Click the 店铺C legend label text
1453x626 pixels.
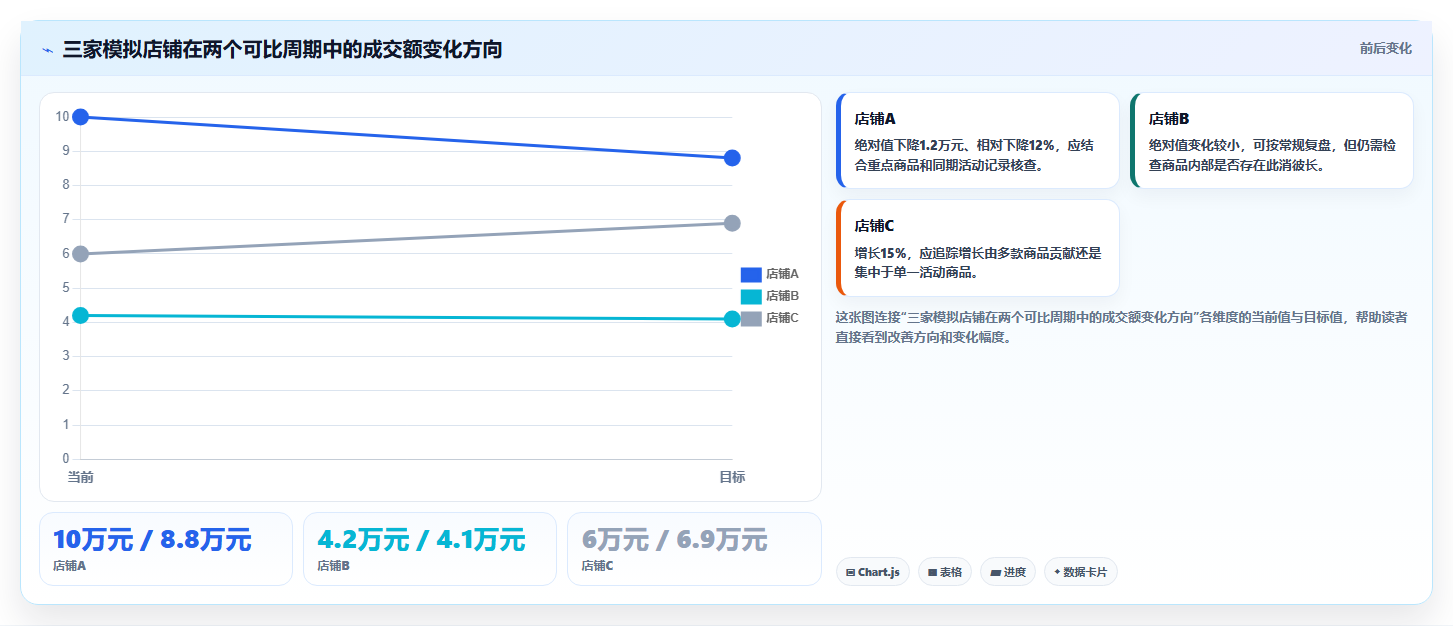pyautogui.click(x=782, y=318)
